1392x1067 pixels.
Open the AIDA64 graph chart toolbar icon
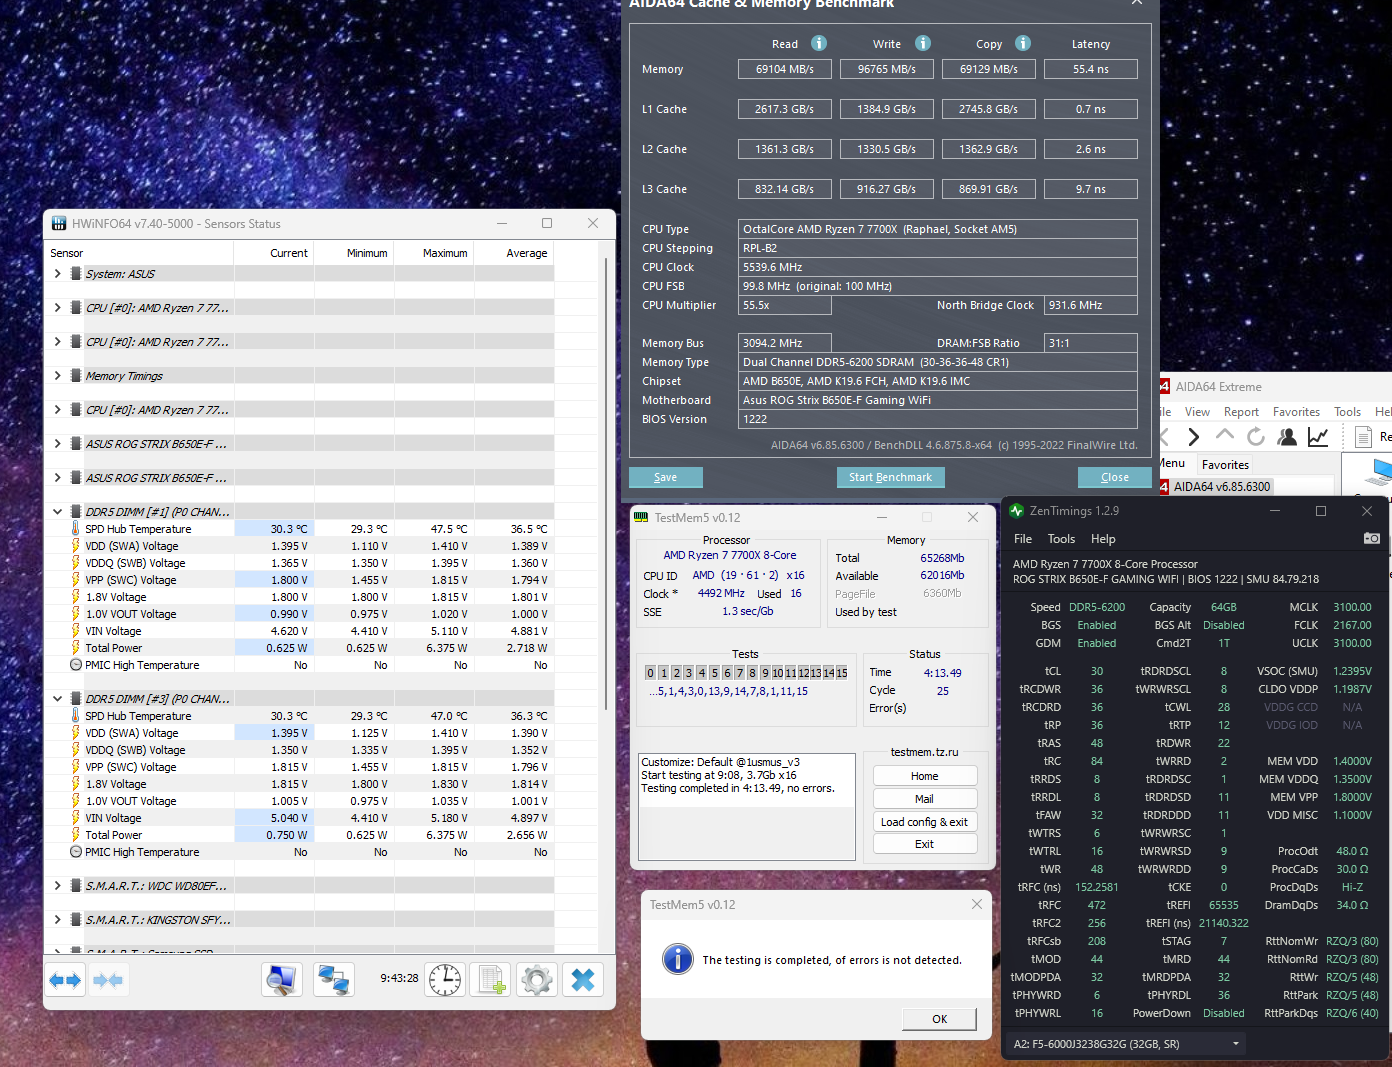1318,436
